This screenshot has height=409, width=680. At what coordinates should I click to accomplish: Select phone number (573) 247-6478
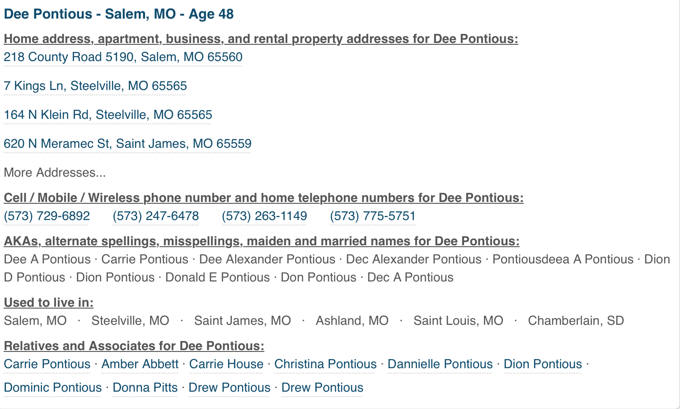(x=156, y=216)
